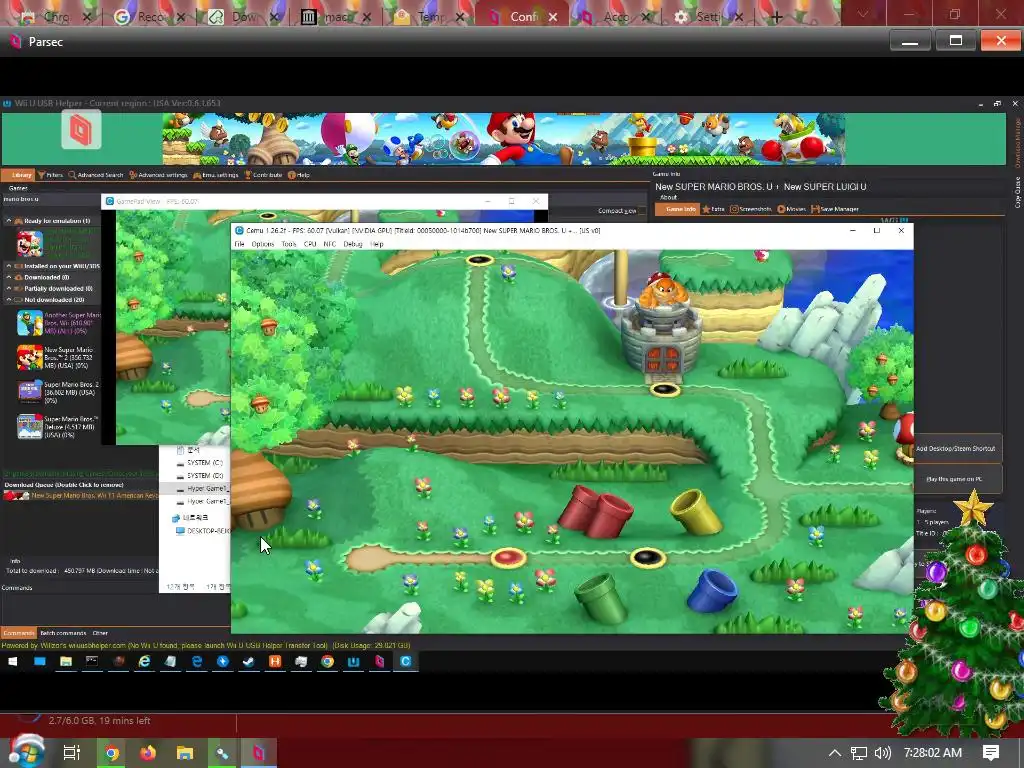
Task: Open Debug menu in Cemu
Action: coord(353,244)
